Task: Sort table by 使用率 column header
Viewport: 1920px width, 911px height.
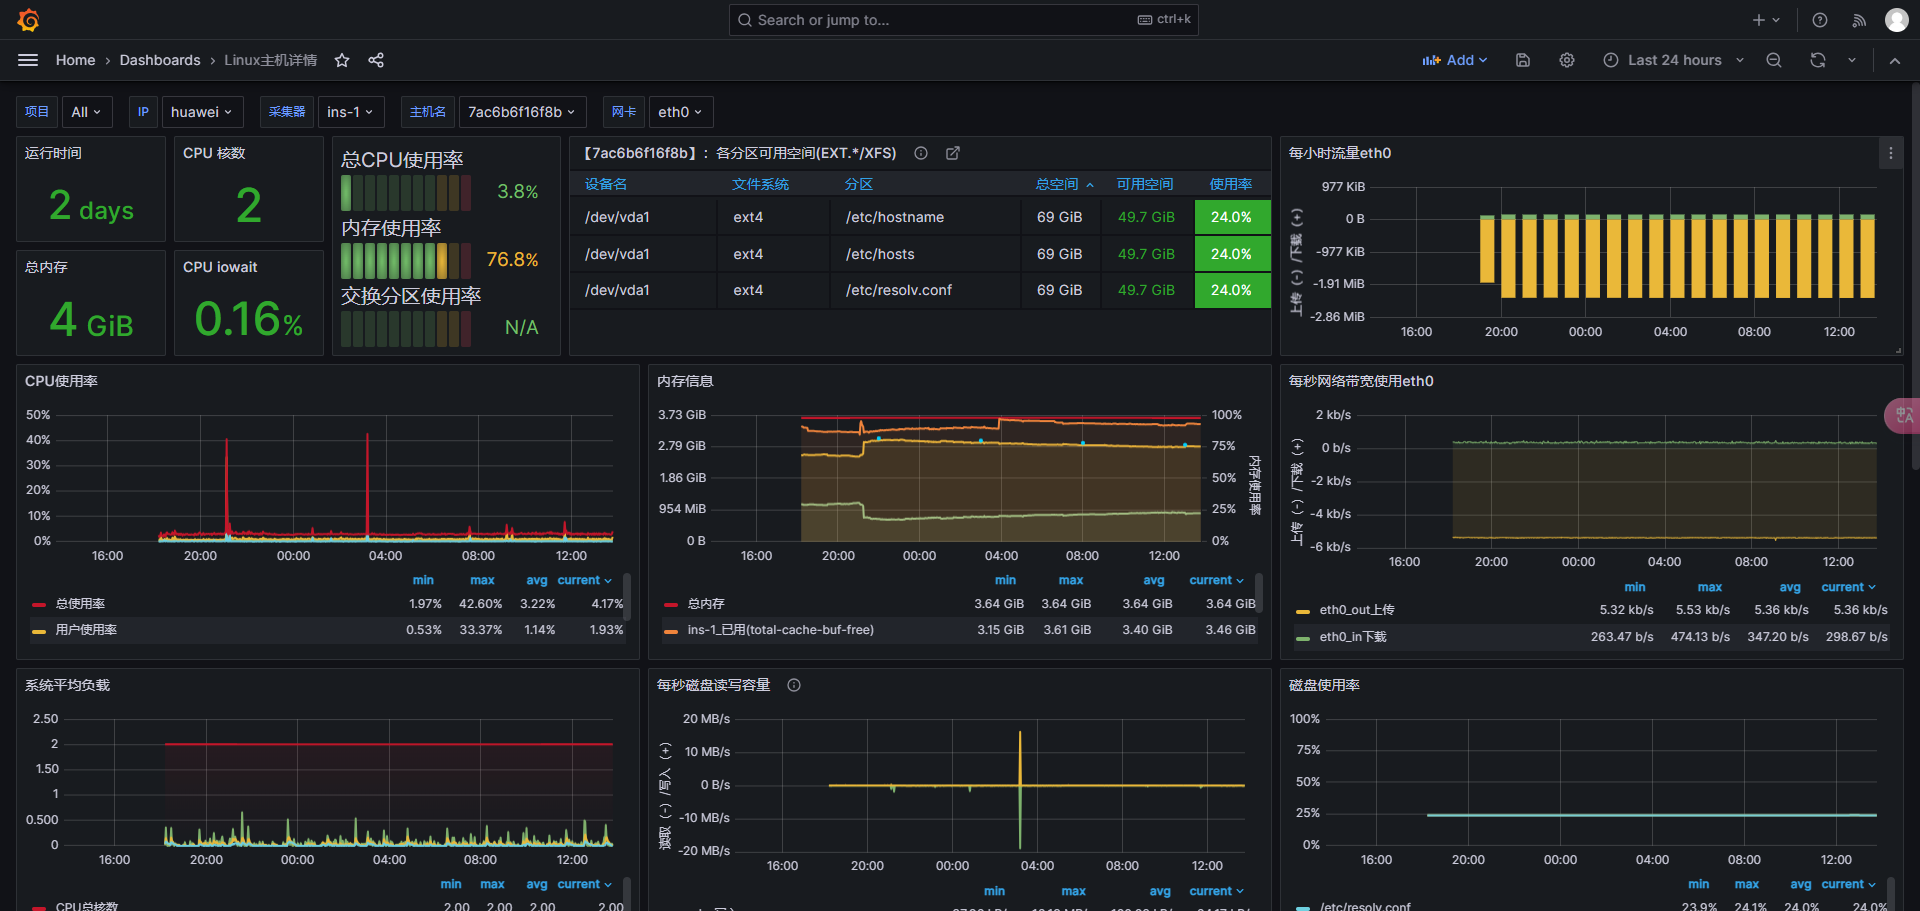Action: (x=1231, y=184)
